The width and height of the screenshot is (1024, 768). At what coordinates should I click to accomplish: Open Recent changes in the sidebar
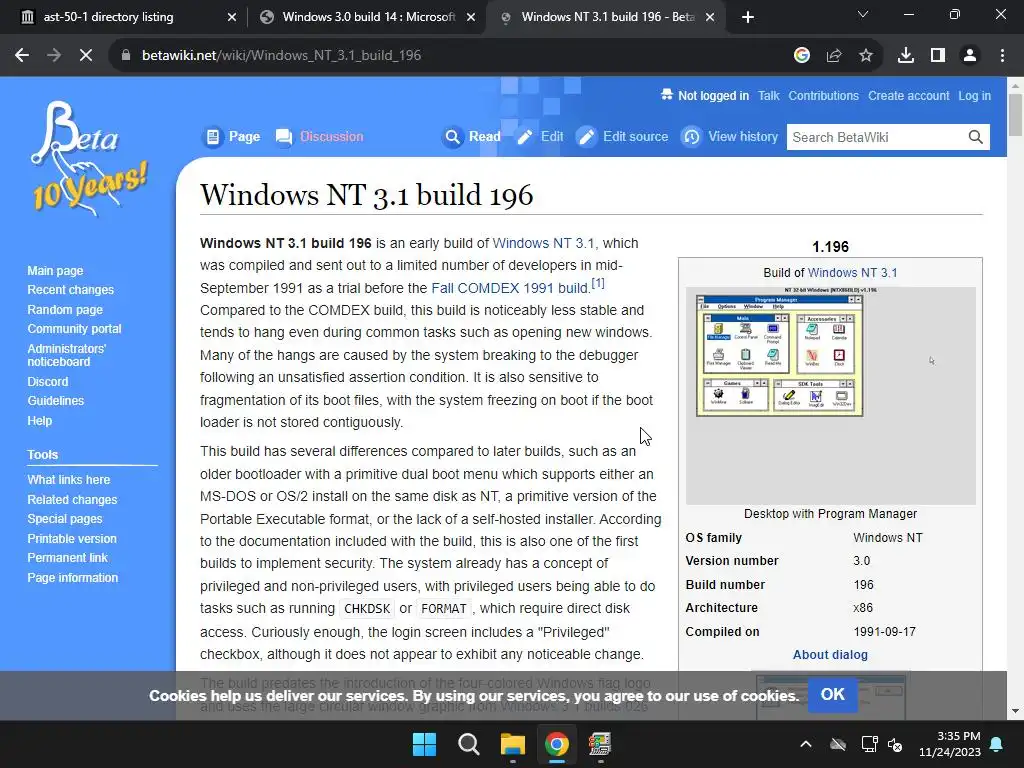click(x=71, y=289)
